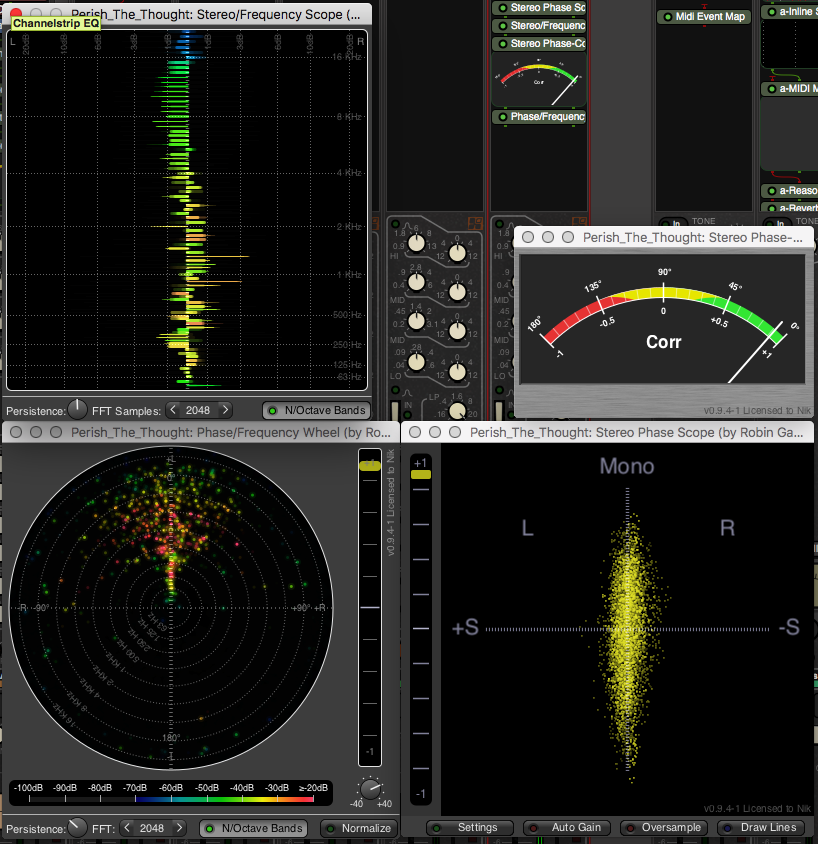Decrease FFT Samples with left arrow

pyautogui.click(x=173, y=410)
